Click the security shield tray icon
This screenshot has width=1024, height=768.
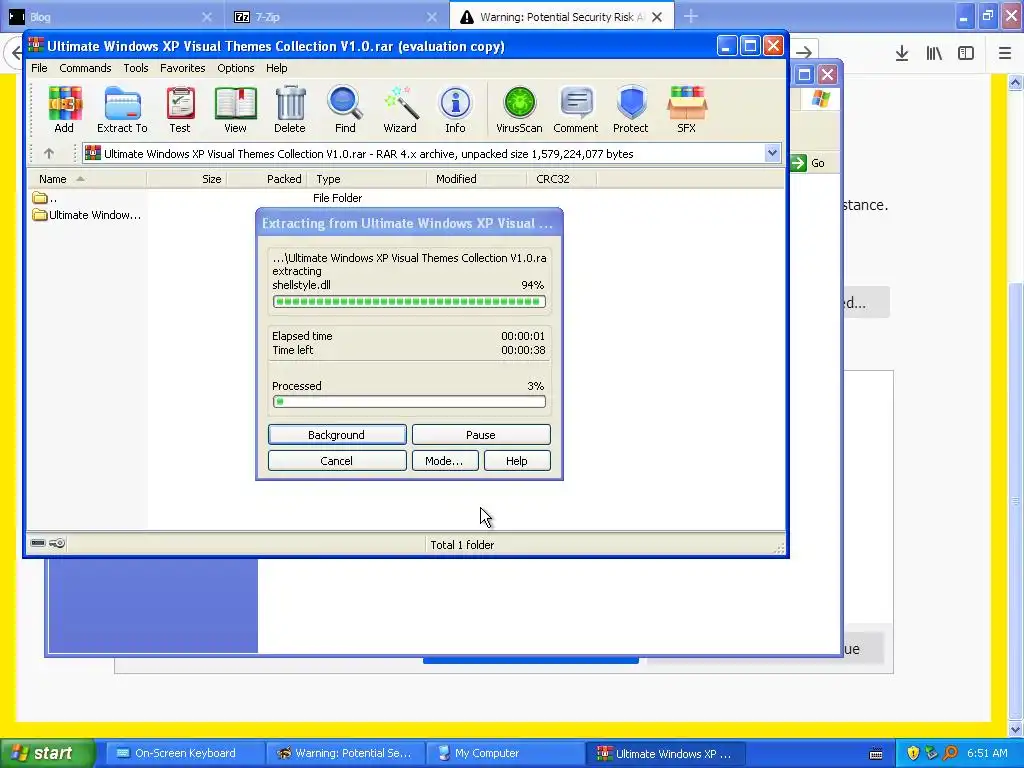pyautogui.click(x=913, y=753)
